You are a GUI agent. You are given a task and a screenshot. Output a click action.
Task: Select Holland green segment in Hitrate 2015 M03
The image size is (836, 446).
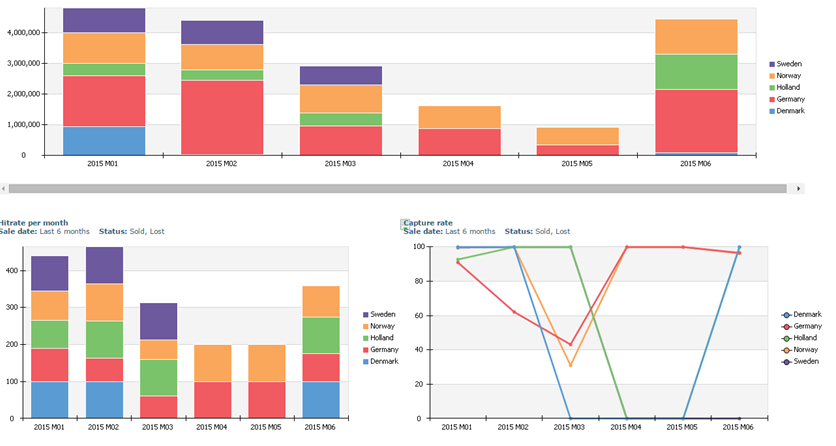159,378
